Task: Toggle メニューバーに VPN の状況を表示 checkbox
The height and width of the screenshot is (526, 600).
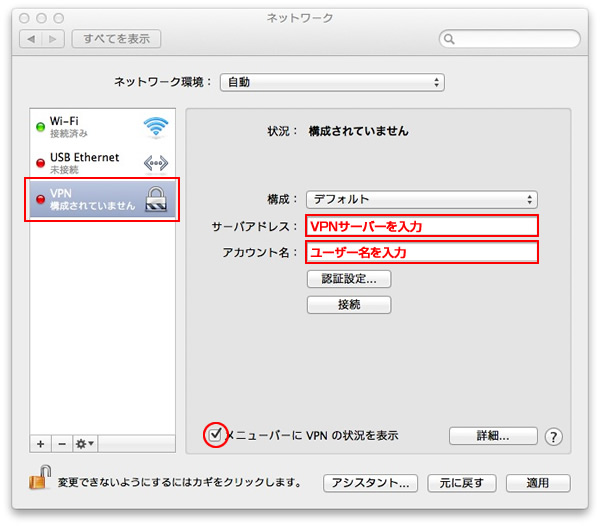Action: click(x=215, y=435)
